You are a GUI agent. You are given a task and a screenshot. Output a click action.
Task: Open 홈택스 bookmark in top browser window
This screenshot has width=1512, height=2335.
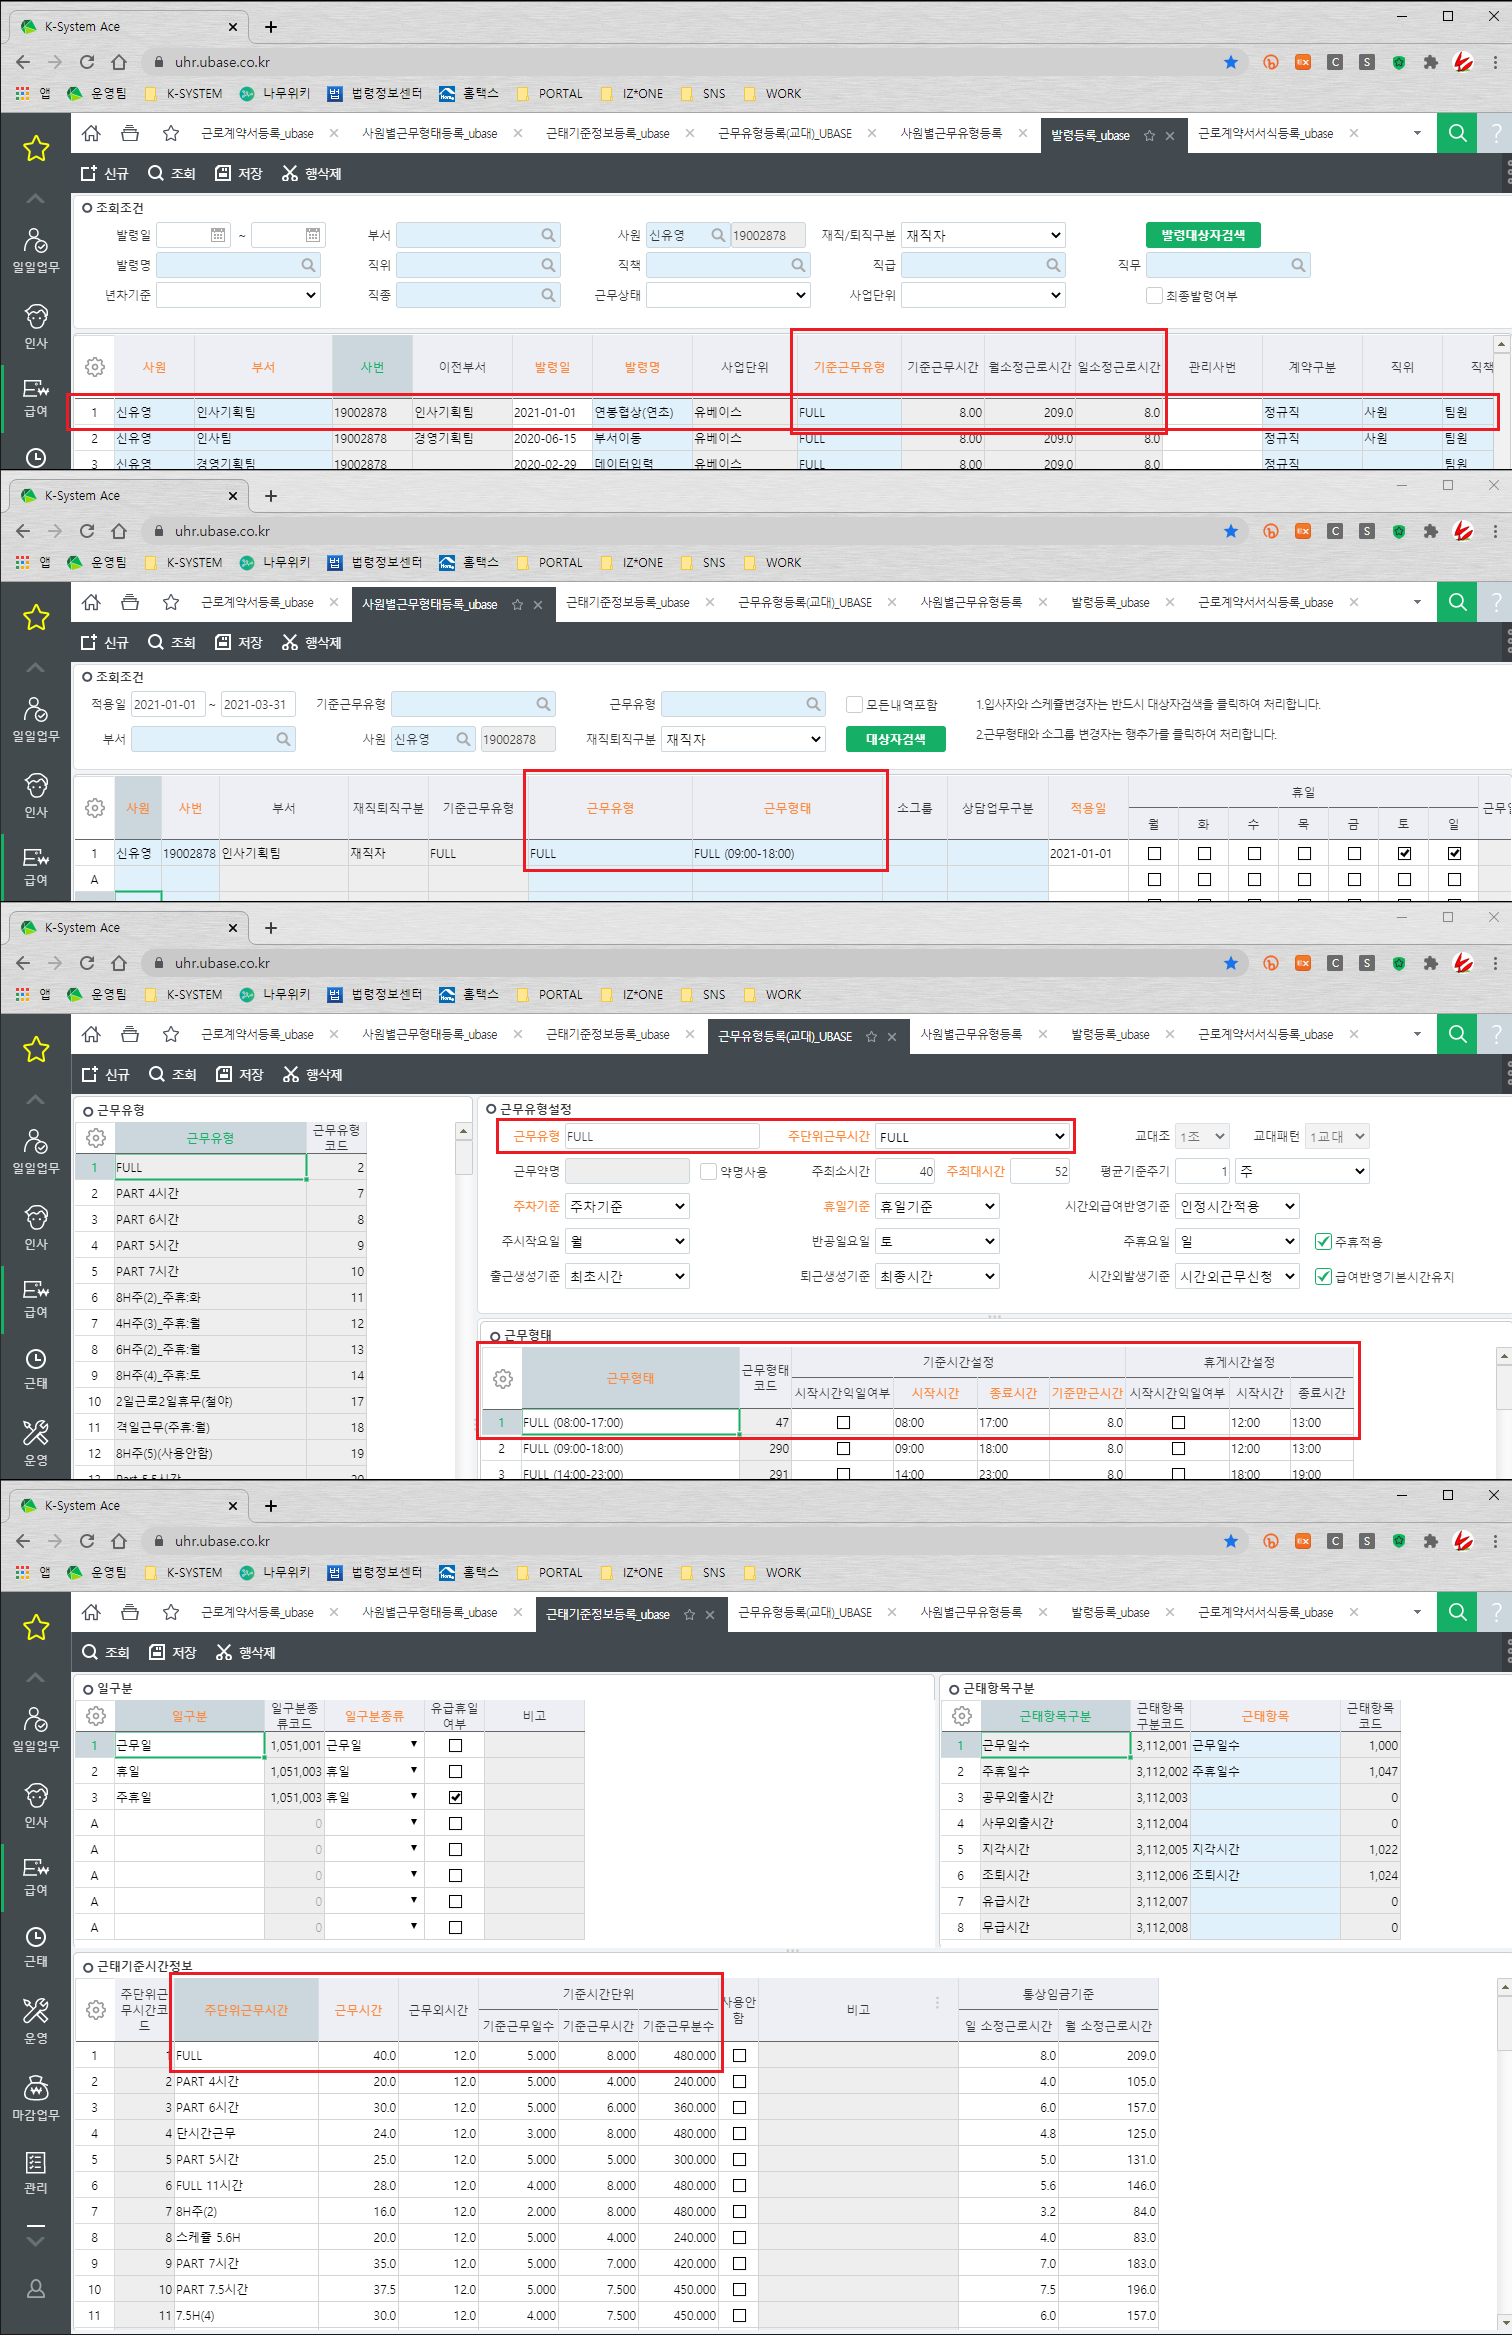(469, 93)
